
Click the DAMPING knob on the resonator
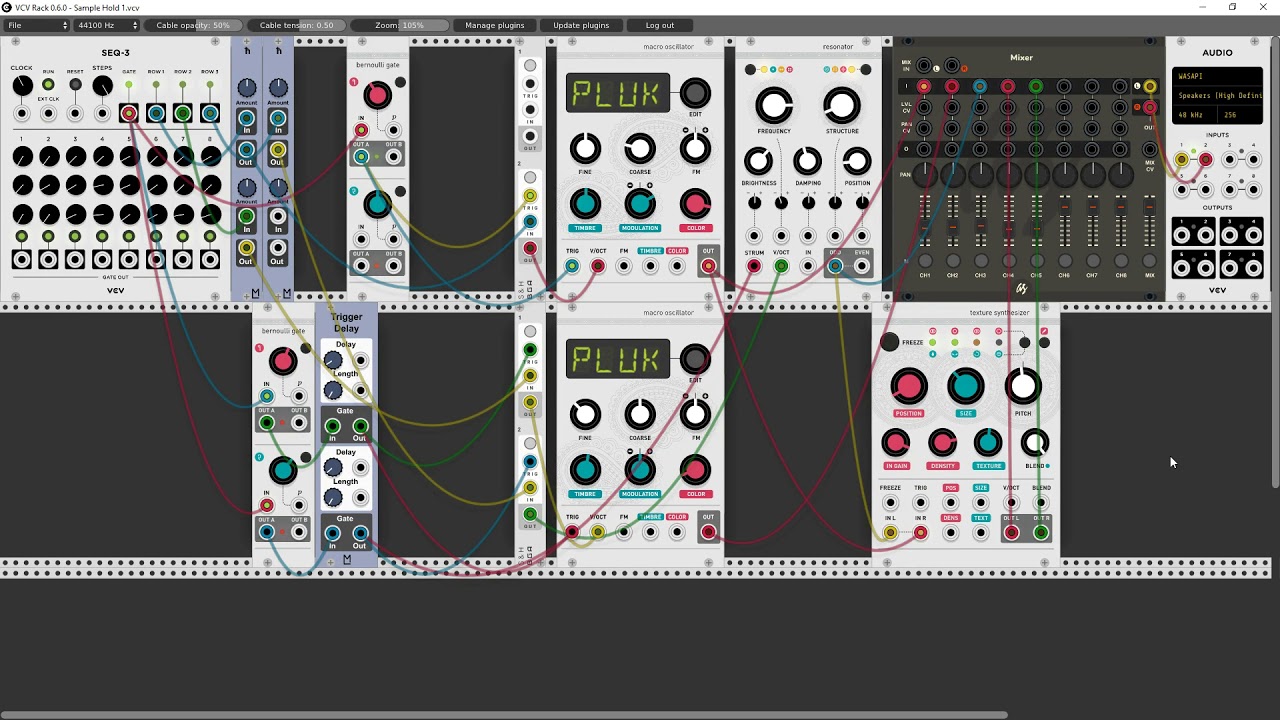pyautogui.click(x=808, y=161)
